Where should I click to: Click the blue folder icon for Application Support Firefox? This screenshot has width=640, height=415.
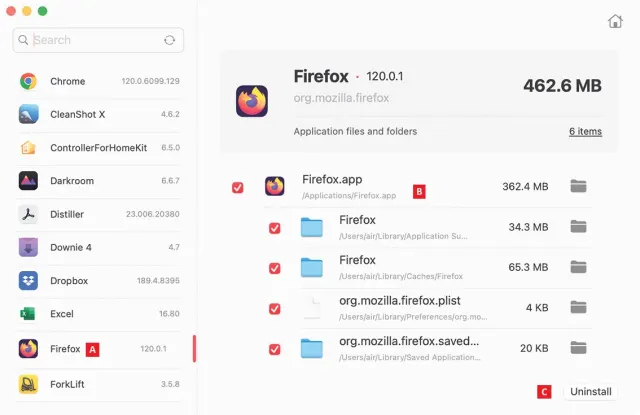point(312,227)
